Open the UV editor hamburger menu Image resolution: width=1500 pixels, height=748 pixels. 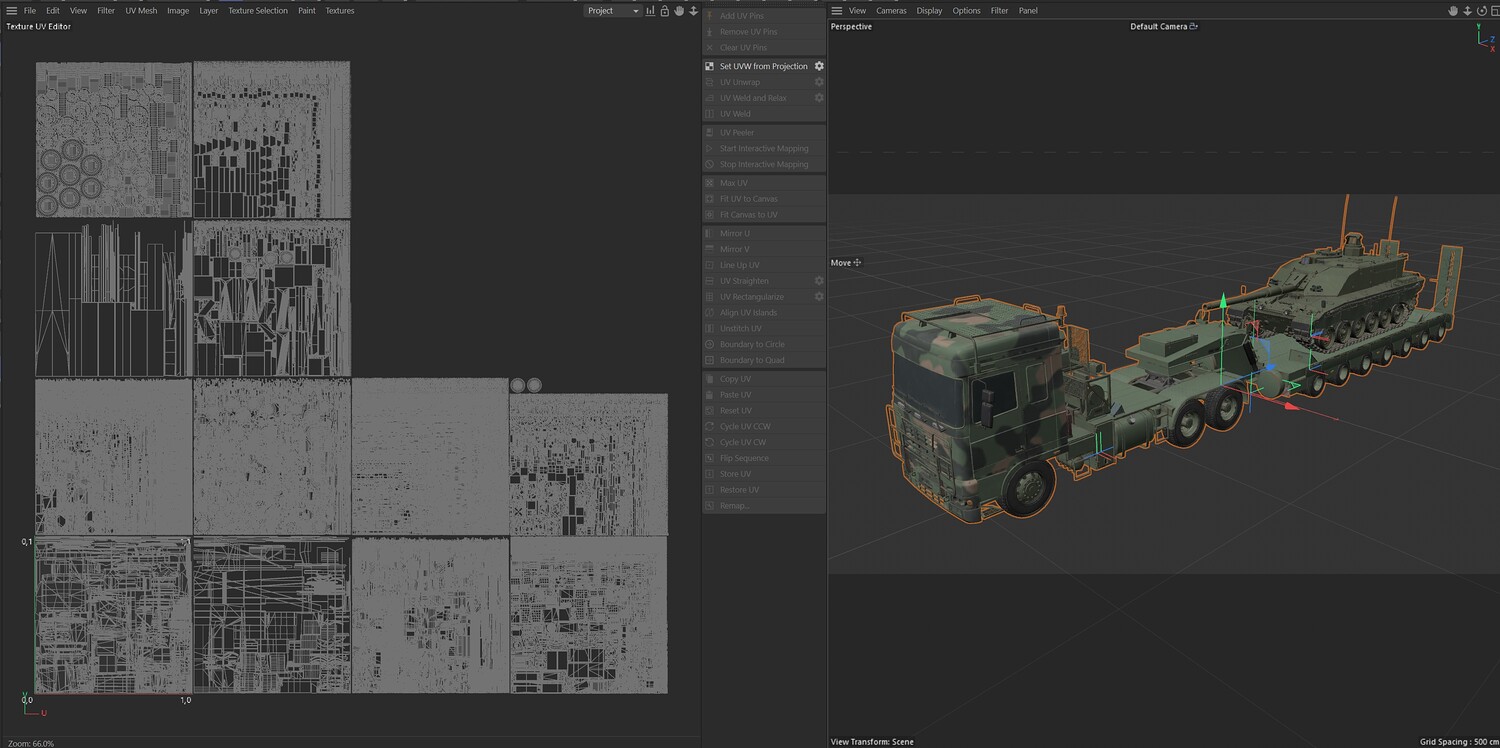pos(12,11)
